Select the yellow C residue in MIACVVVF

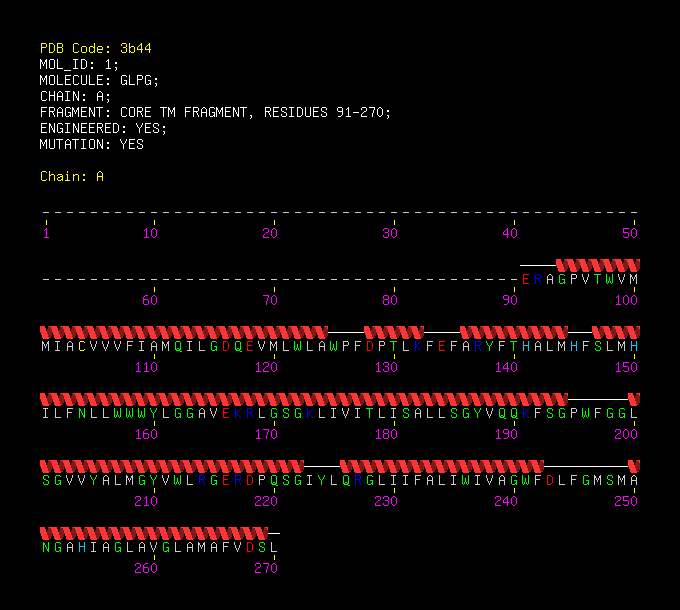[x=82, y=346]
